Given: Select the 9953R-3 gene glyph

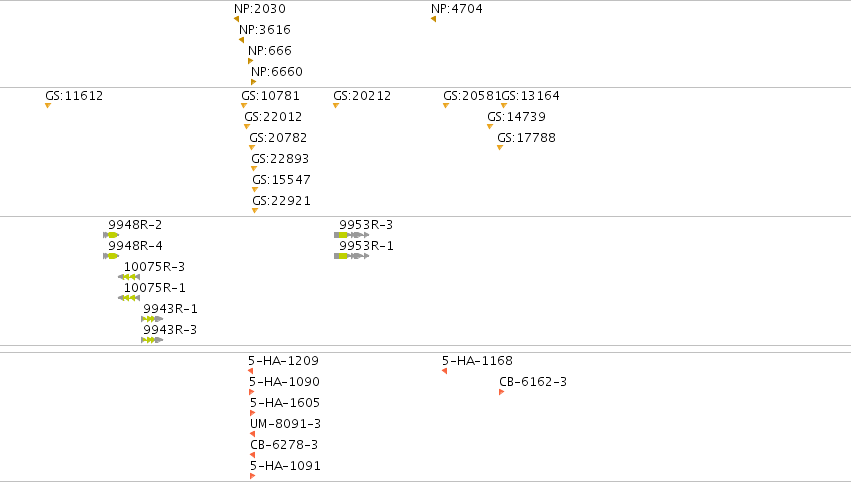Looking at the screenshot, I should [352, 235].
